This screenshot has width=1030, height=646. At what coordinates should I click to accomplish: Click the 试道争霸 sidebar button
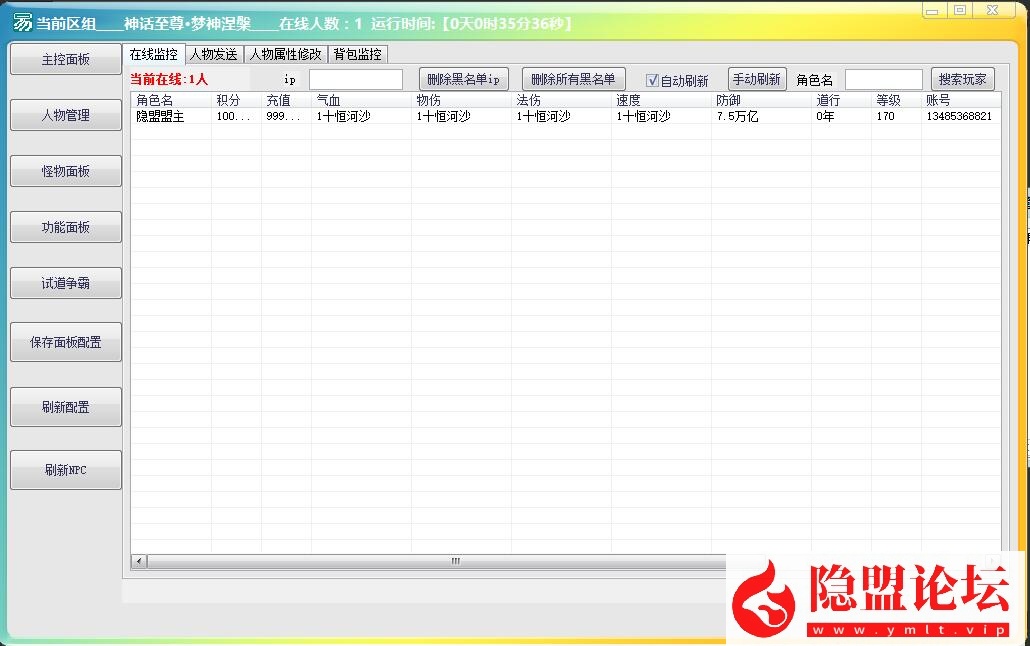[65, 283]
